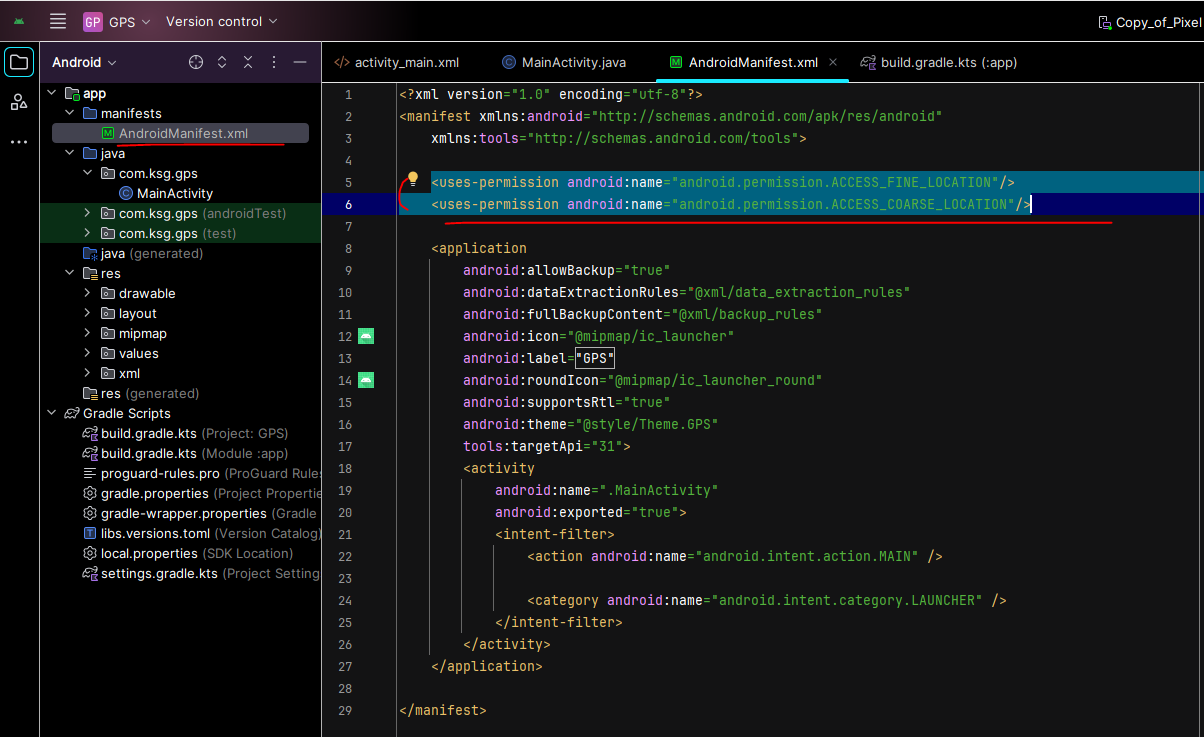Screen dimensions: 1204x737
Task: Click Android gutter icon on line 14
Action: [x=366, y=380]
